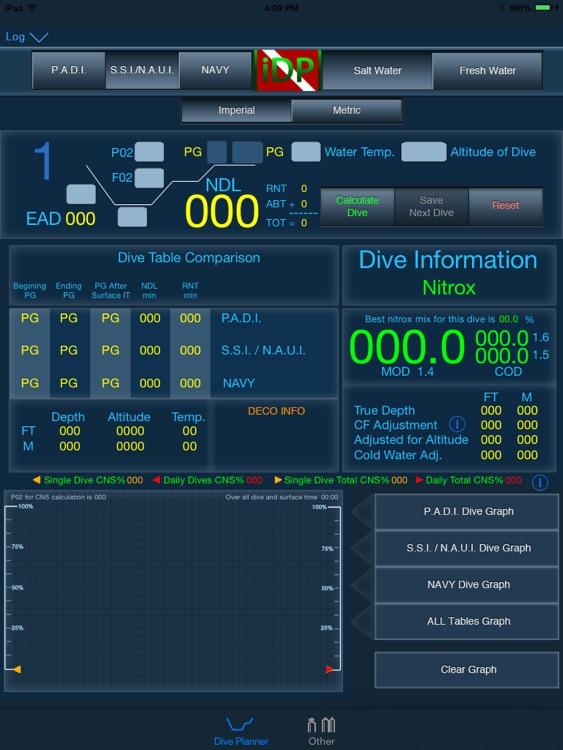Tap orange Single Dive Total CNS% arrow
The width and height of the screenshot is (563, 750).
(x=277, y=480)
